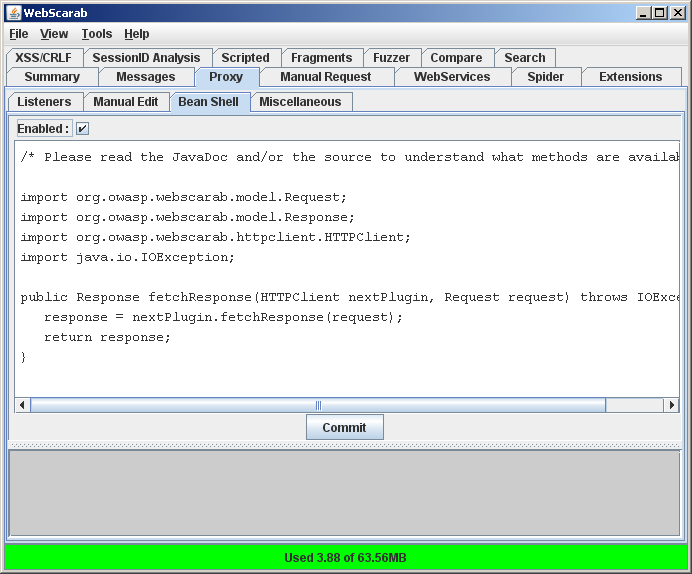Click the horizontal scrollbar thumb in code editor
Screen dimensions: 692x574
coord(318,405)
